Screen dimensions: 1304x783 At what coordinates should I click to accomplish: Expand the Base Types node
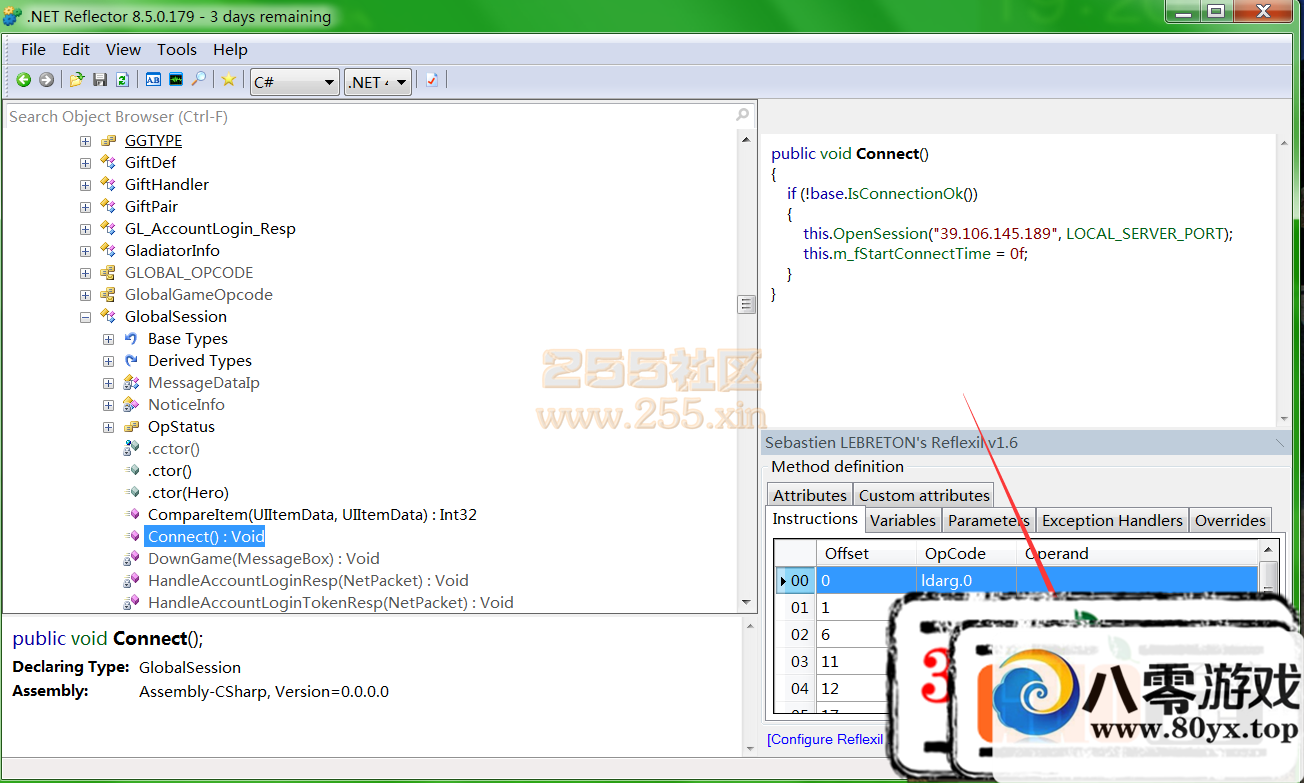coord(108,339)
